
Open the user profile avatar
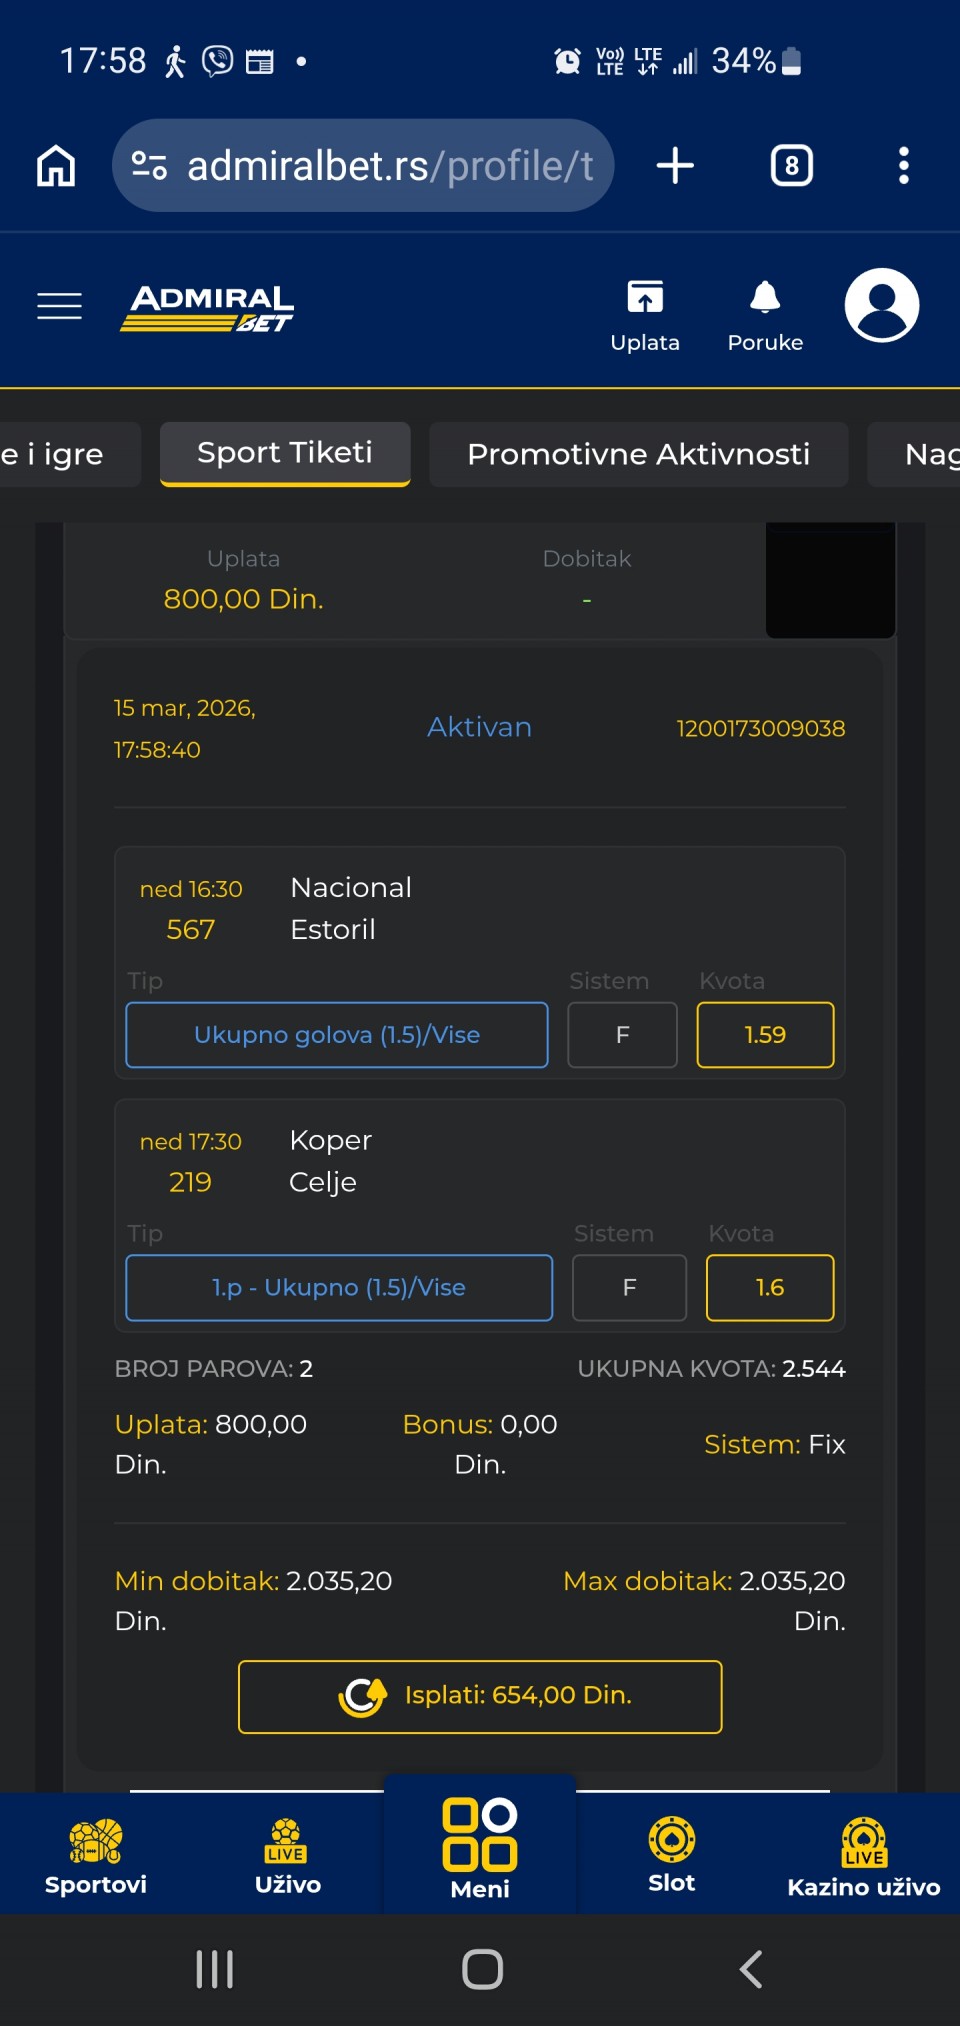(881, 306)
